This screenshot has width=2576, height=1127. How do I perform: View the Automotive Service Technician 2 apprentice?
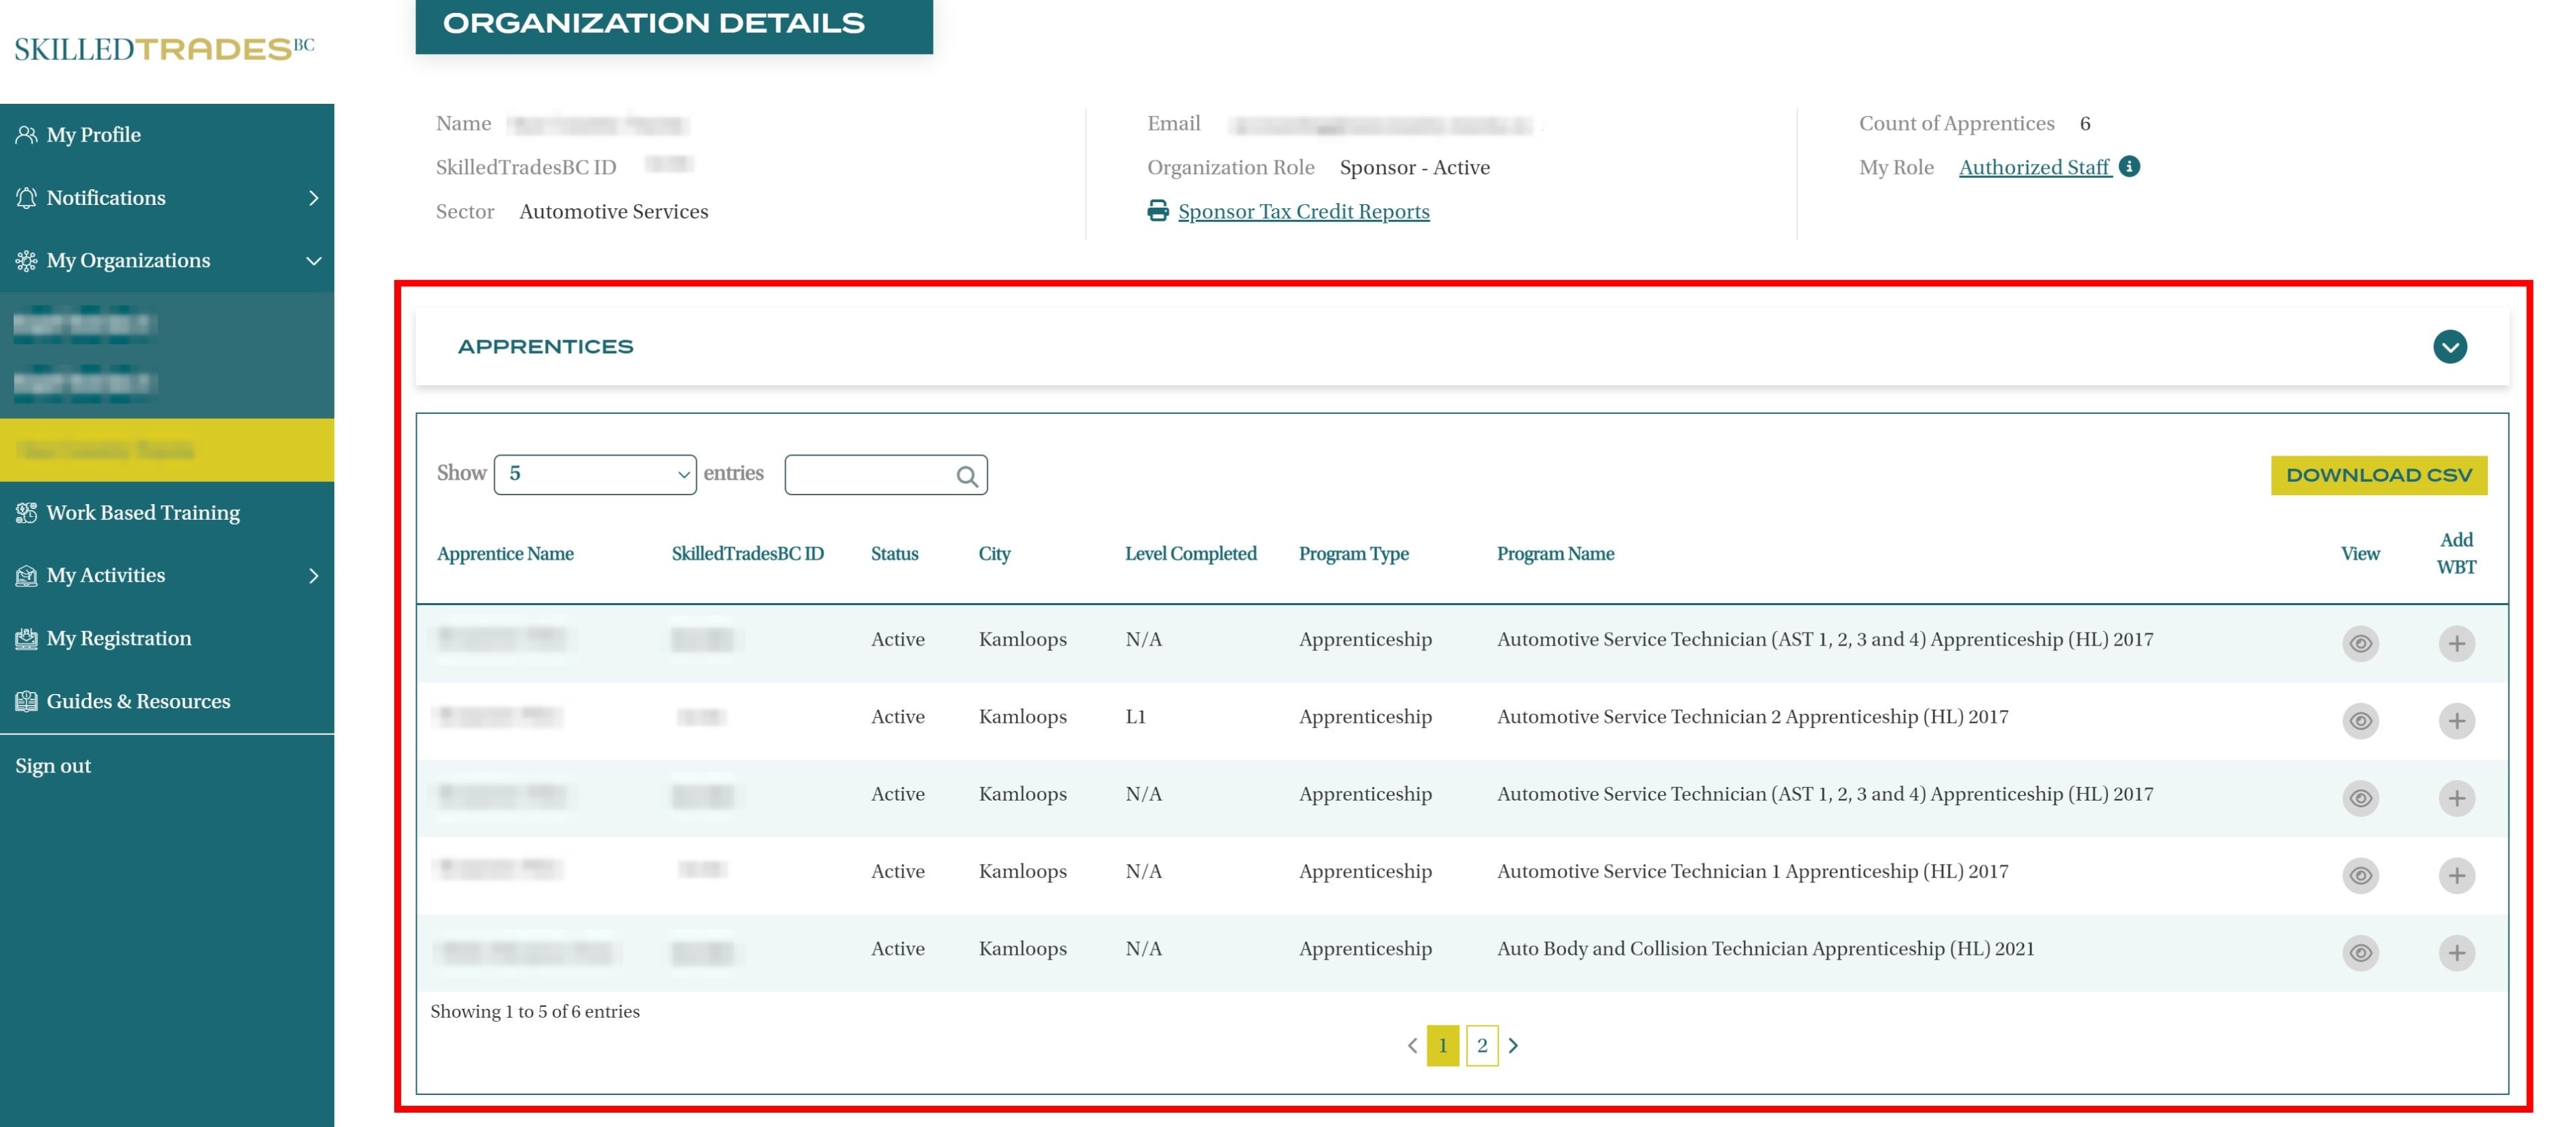[x=2360, y=720]
